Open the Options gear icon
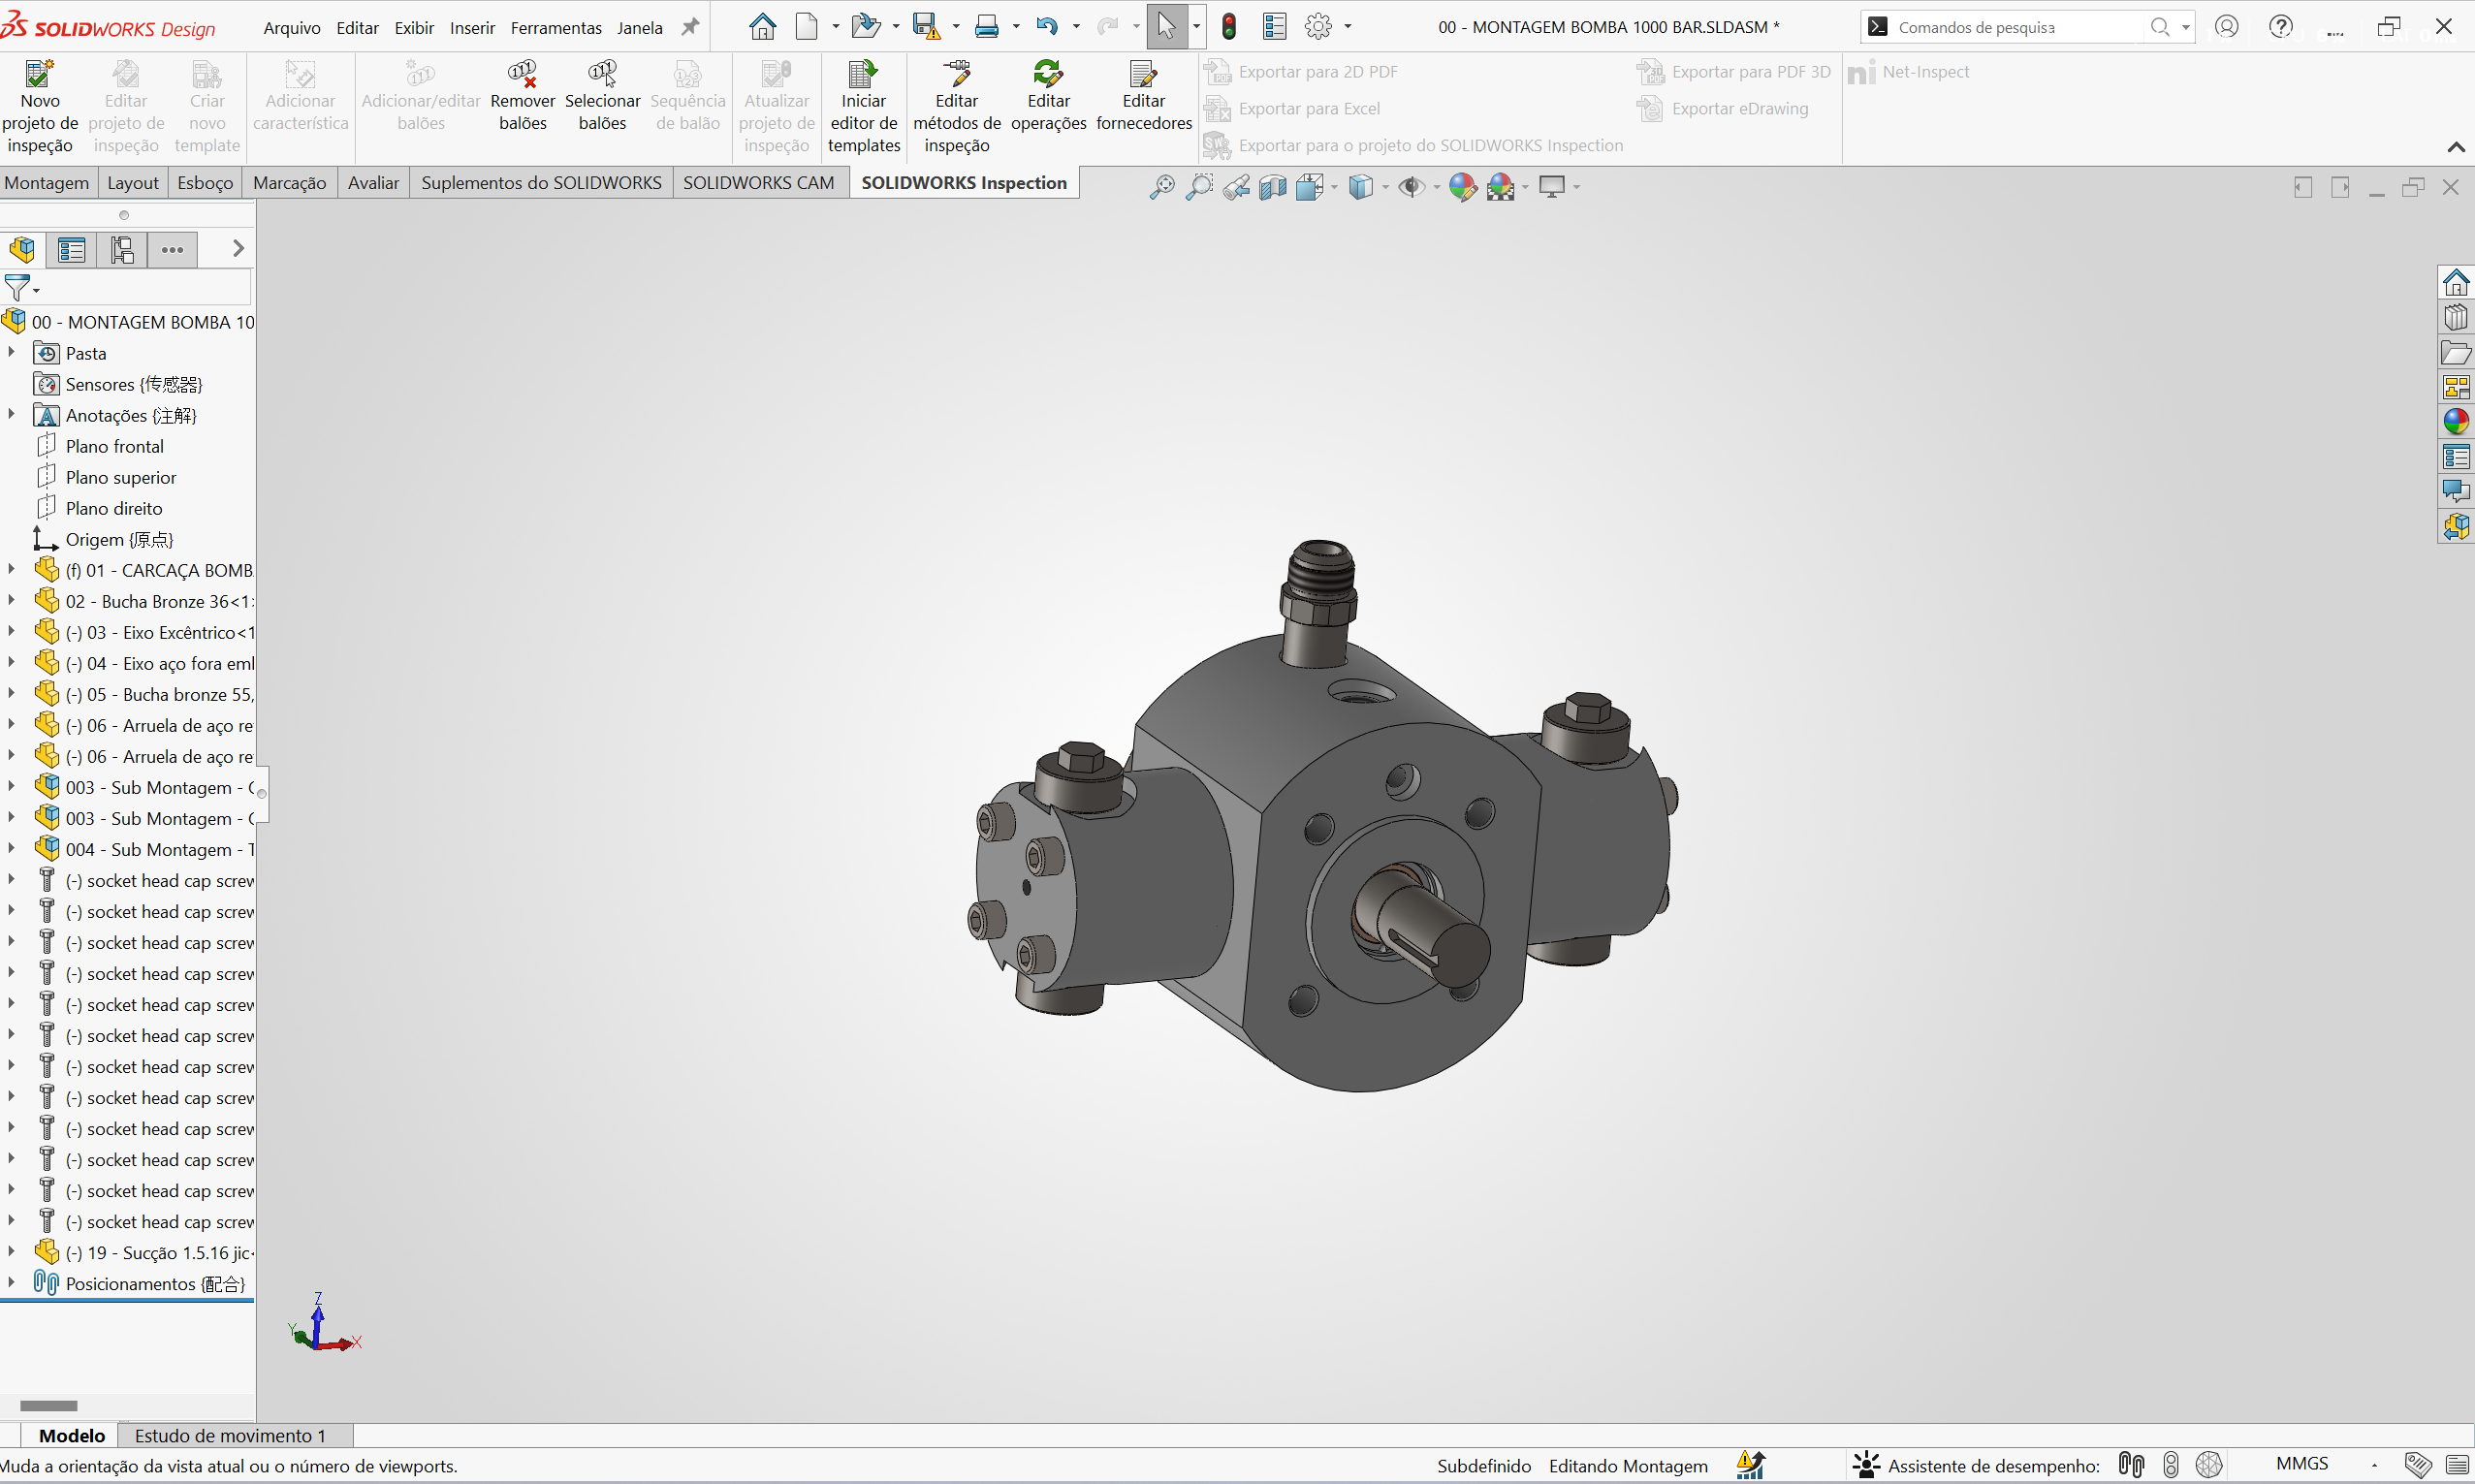The height and width of the screenshot is (1484, 2475). [x=1319, y=27]
